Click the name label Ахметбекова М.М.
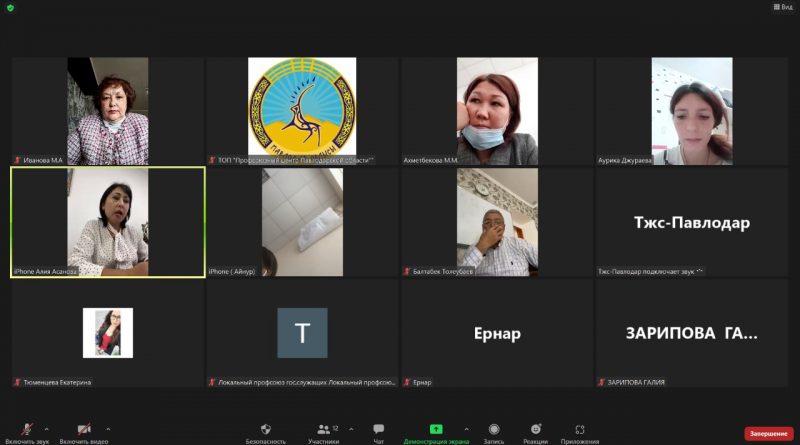The width and height of the screenshot is (800, 445). click(431, 160)
